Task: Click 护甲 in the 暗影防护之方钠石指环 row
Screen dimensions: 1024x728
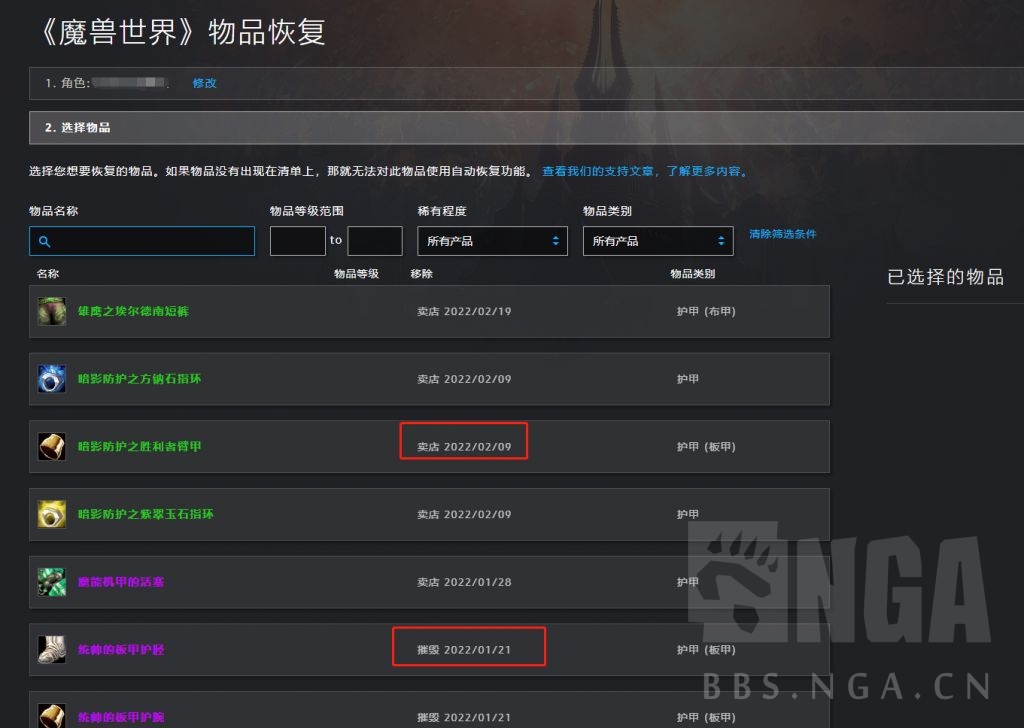Action: (688, 379)
